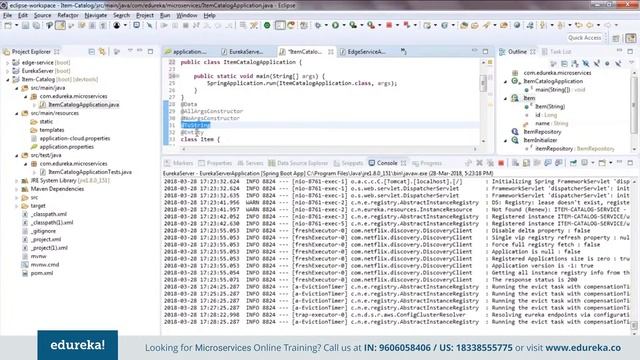Maximize the editor area
This screenshot has width=640, height=360.
[485, 51]
